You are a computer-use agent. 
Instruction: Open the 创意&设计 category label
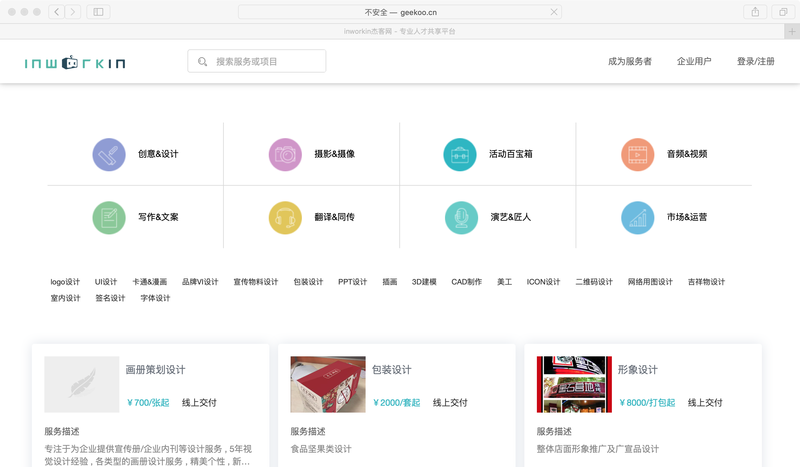click(158, 154)
